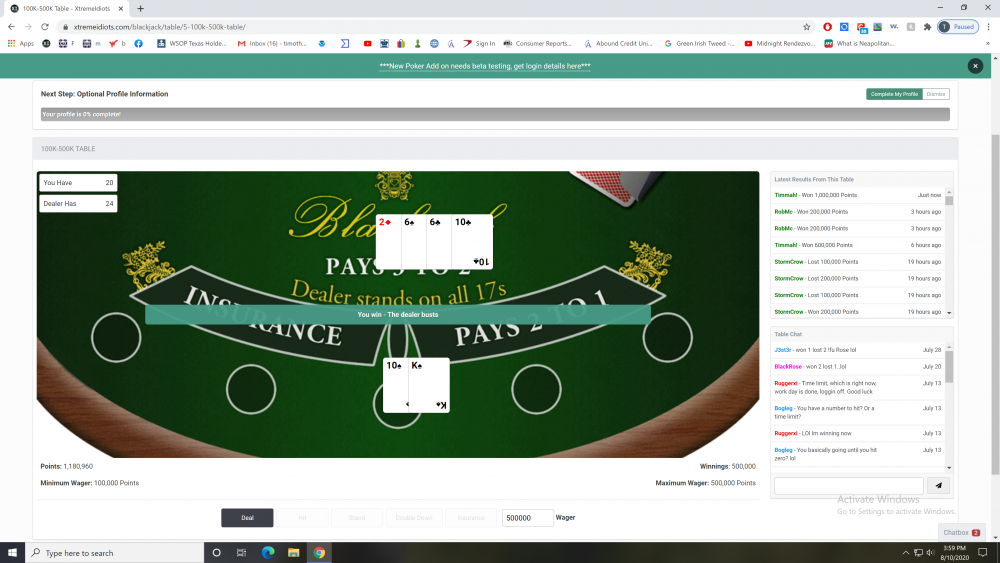Click the Dismiss profile prompt button

(936, 94)
